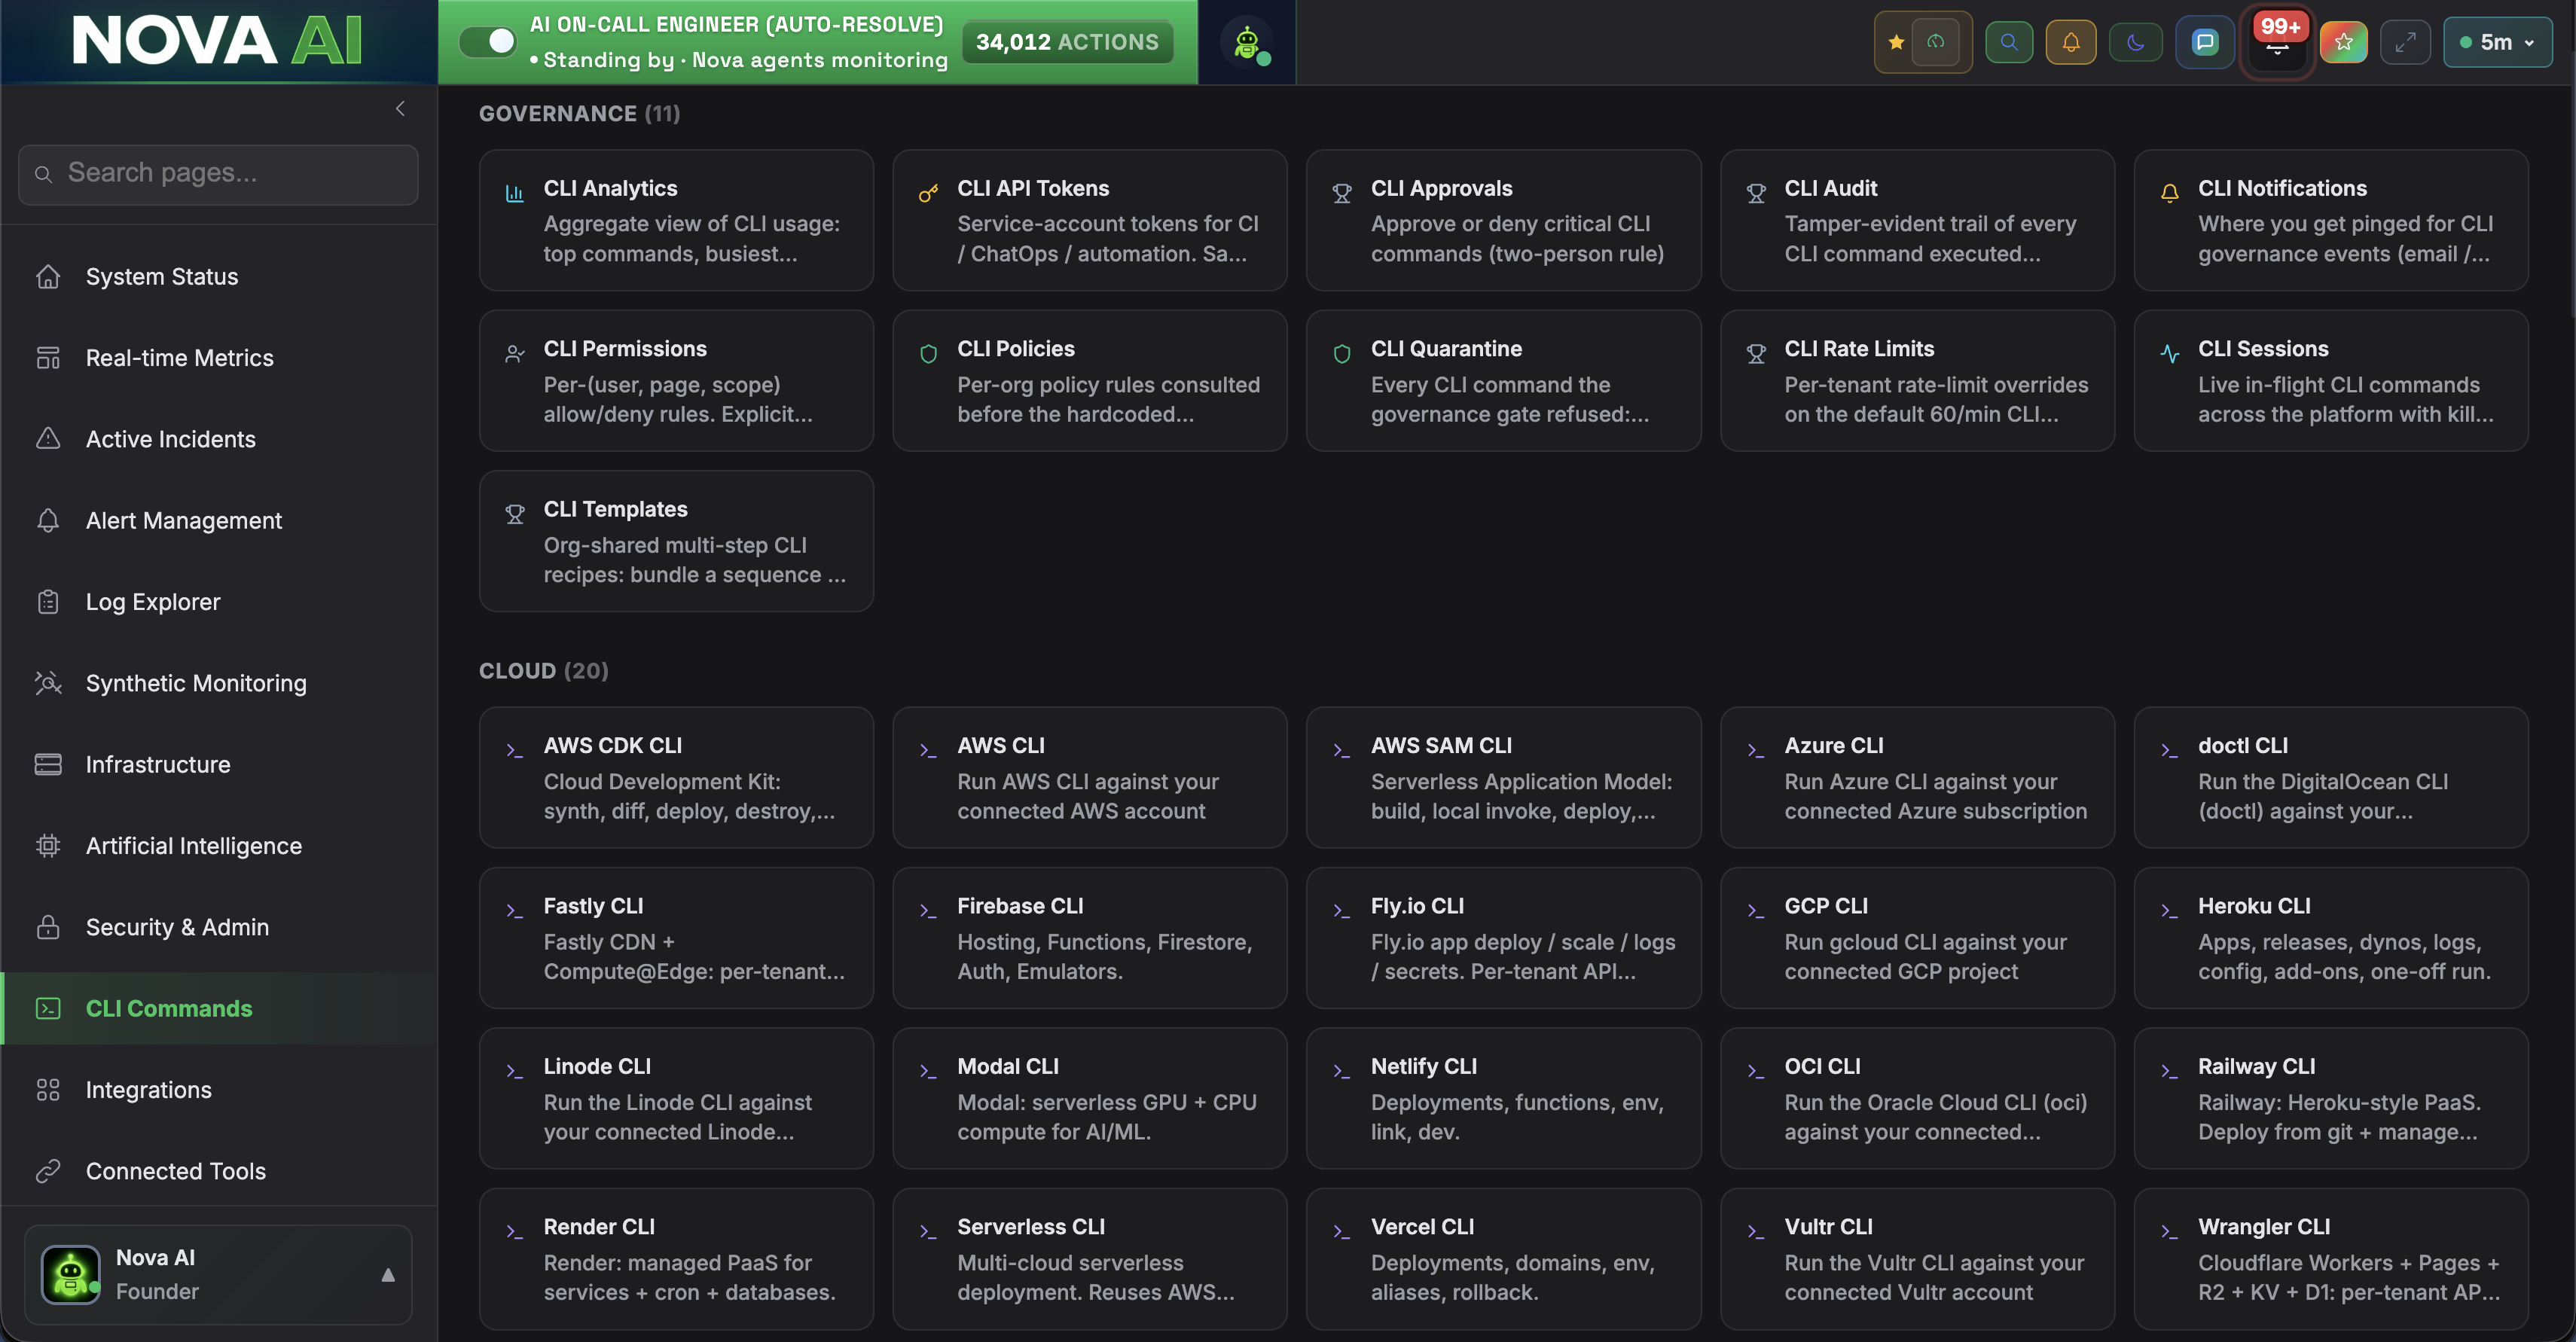This screenshot has width=2576, height=1342.
Task: Open notifications with the 99+ badge
Action: (x=2277, y=42)
